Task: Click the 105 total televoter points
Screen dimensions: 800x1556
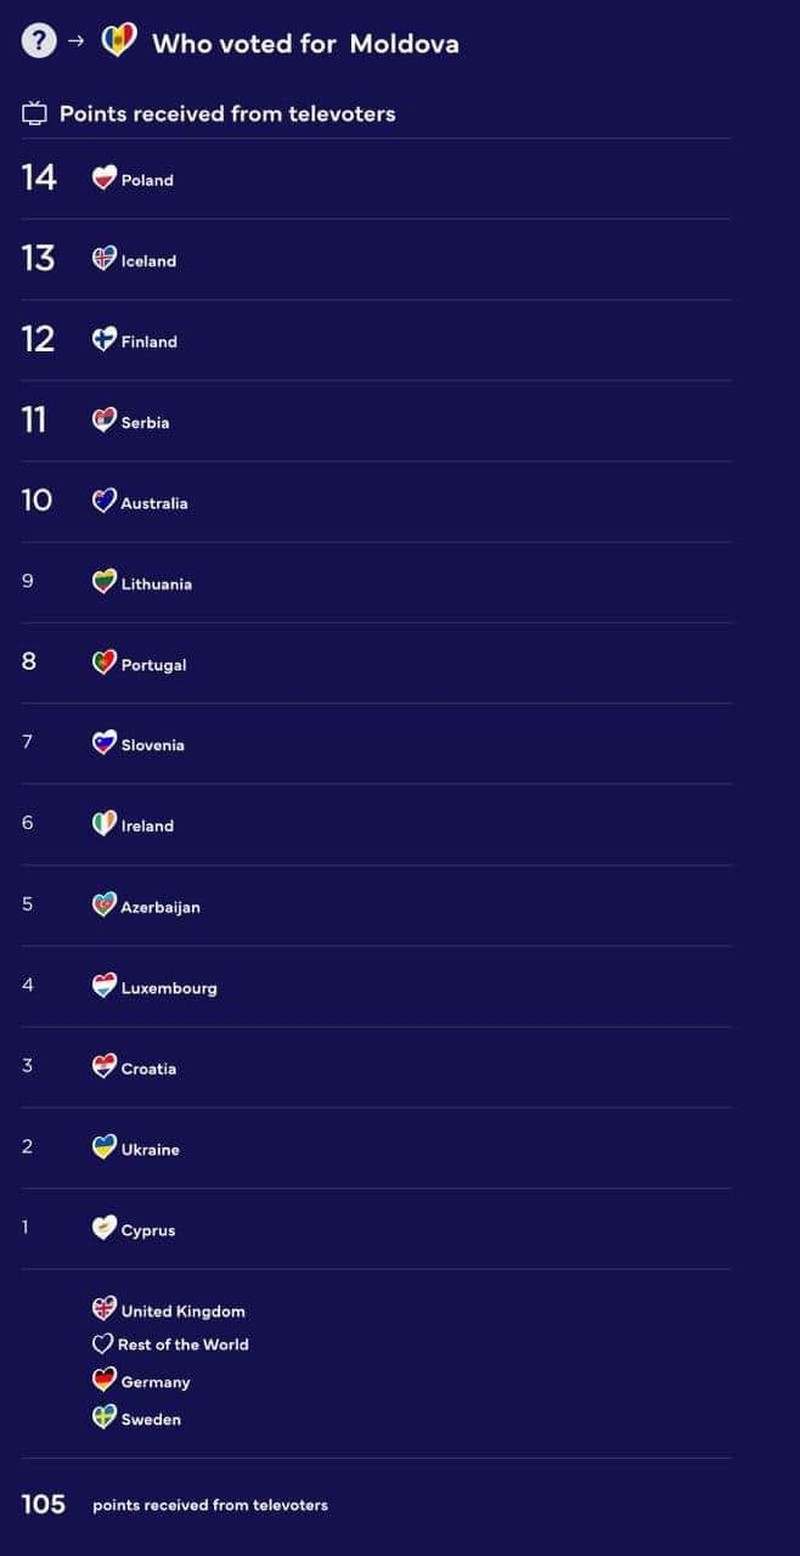Action: pos(43,1504)
